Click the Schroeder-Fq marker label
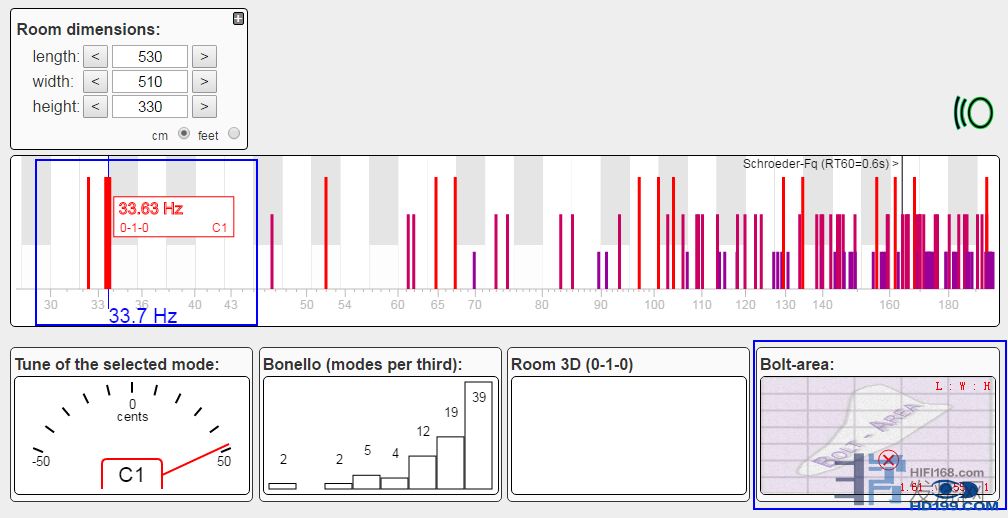 [x=820, y=164]
